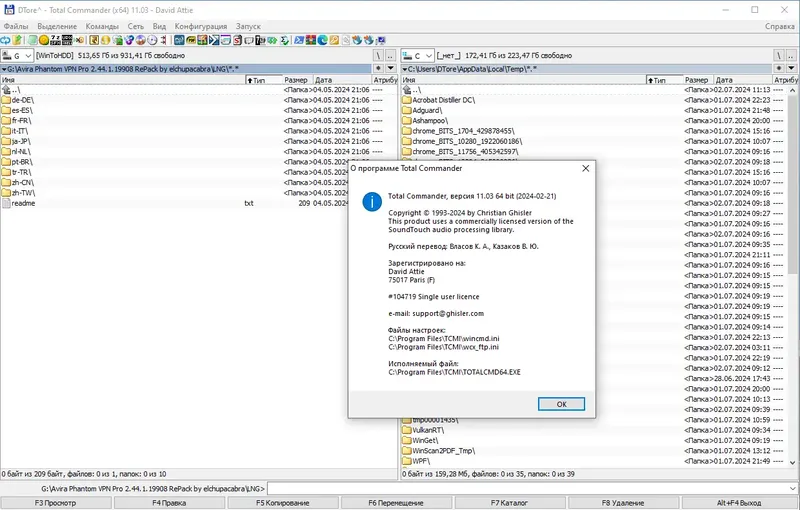The width and height of the screenshot is (800, 510).
Task: Select the Adguard folder in the right panel
Action: point(594,110)
